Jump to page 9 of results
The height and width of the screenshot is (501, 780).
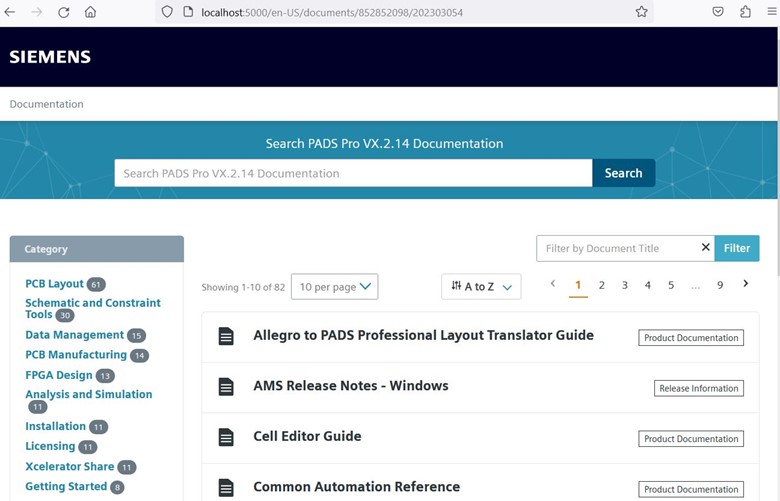[720, 285]
